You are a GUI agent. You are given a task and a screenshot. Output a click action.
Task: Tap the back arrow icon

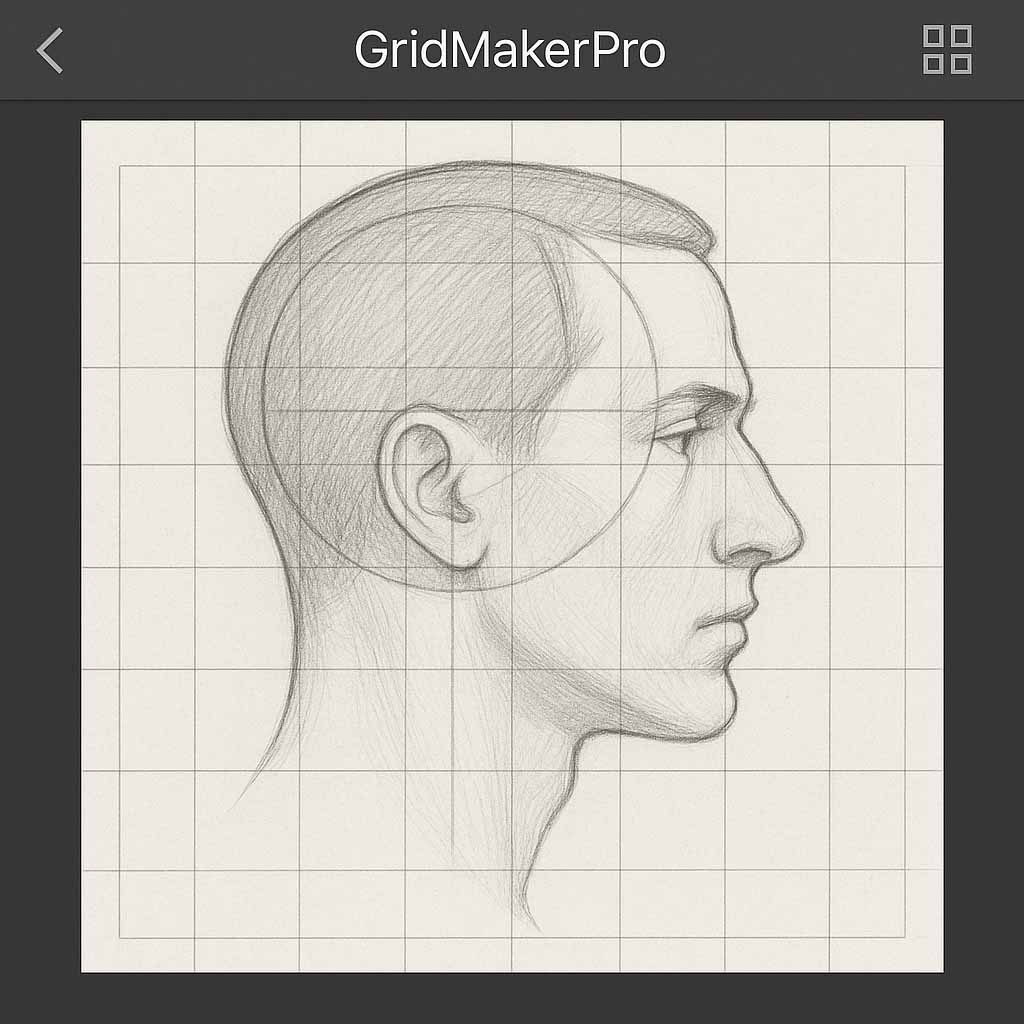(50, 50)
